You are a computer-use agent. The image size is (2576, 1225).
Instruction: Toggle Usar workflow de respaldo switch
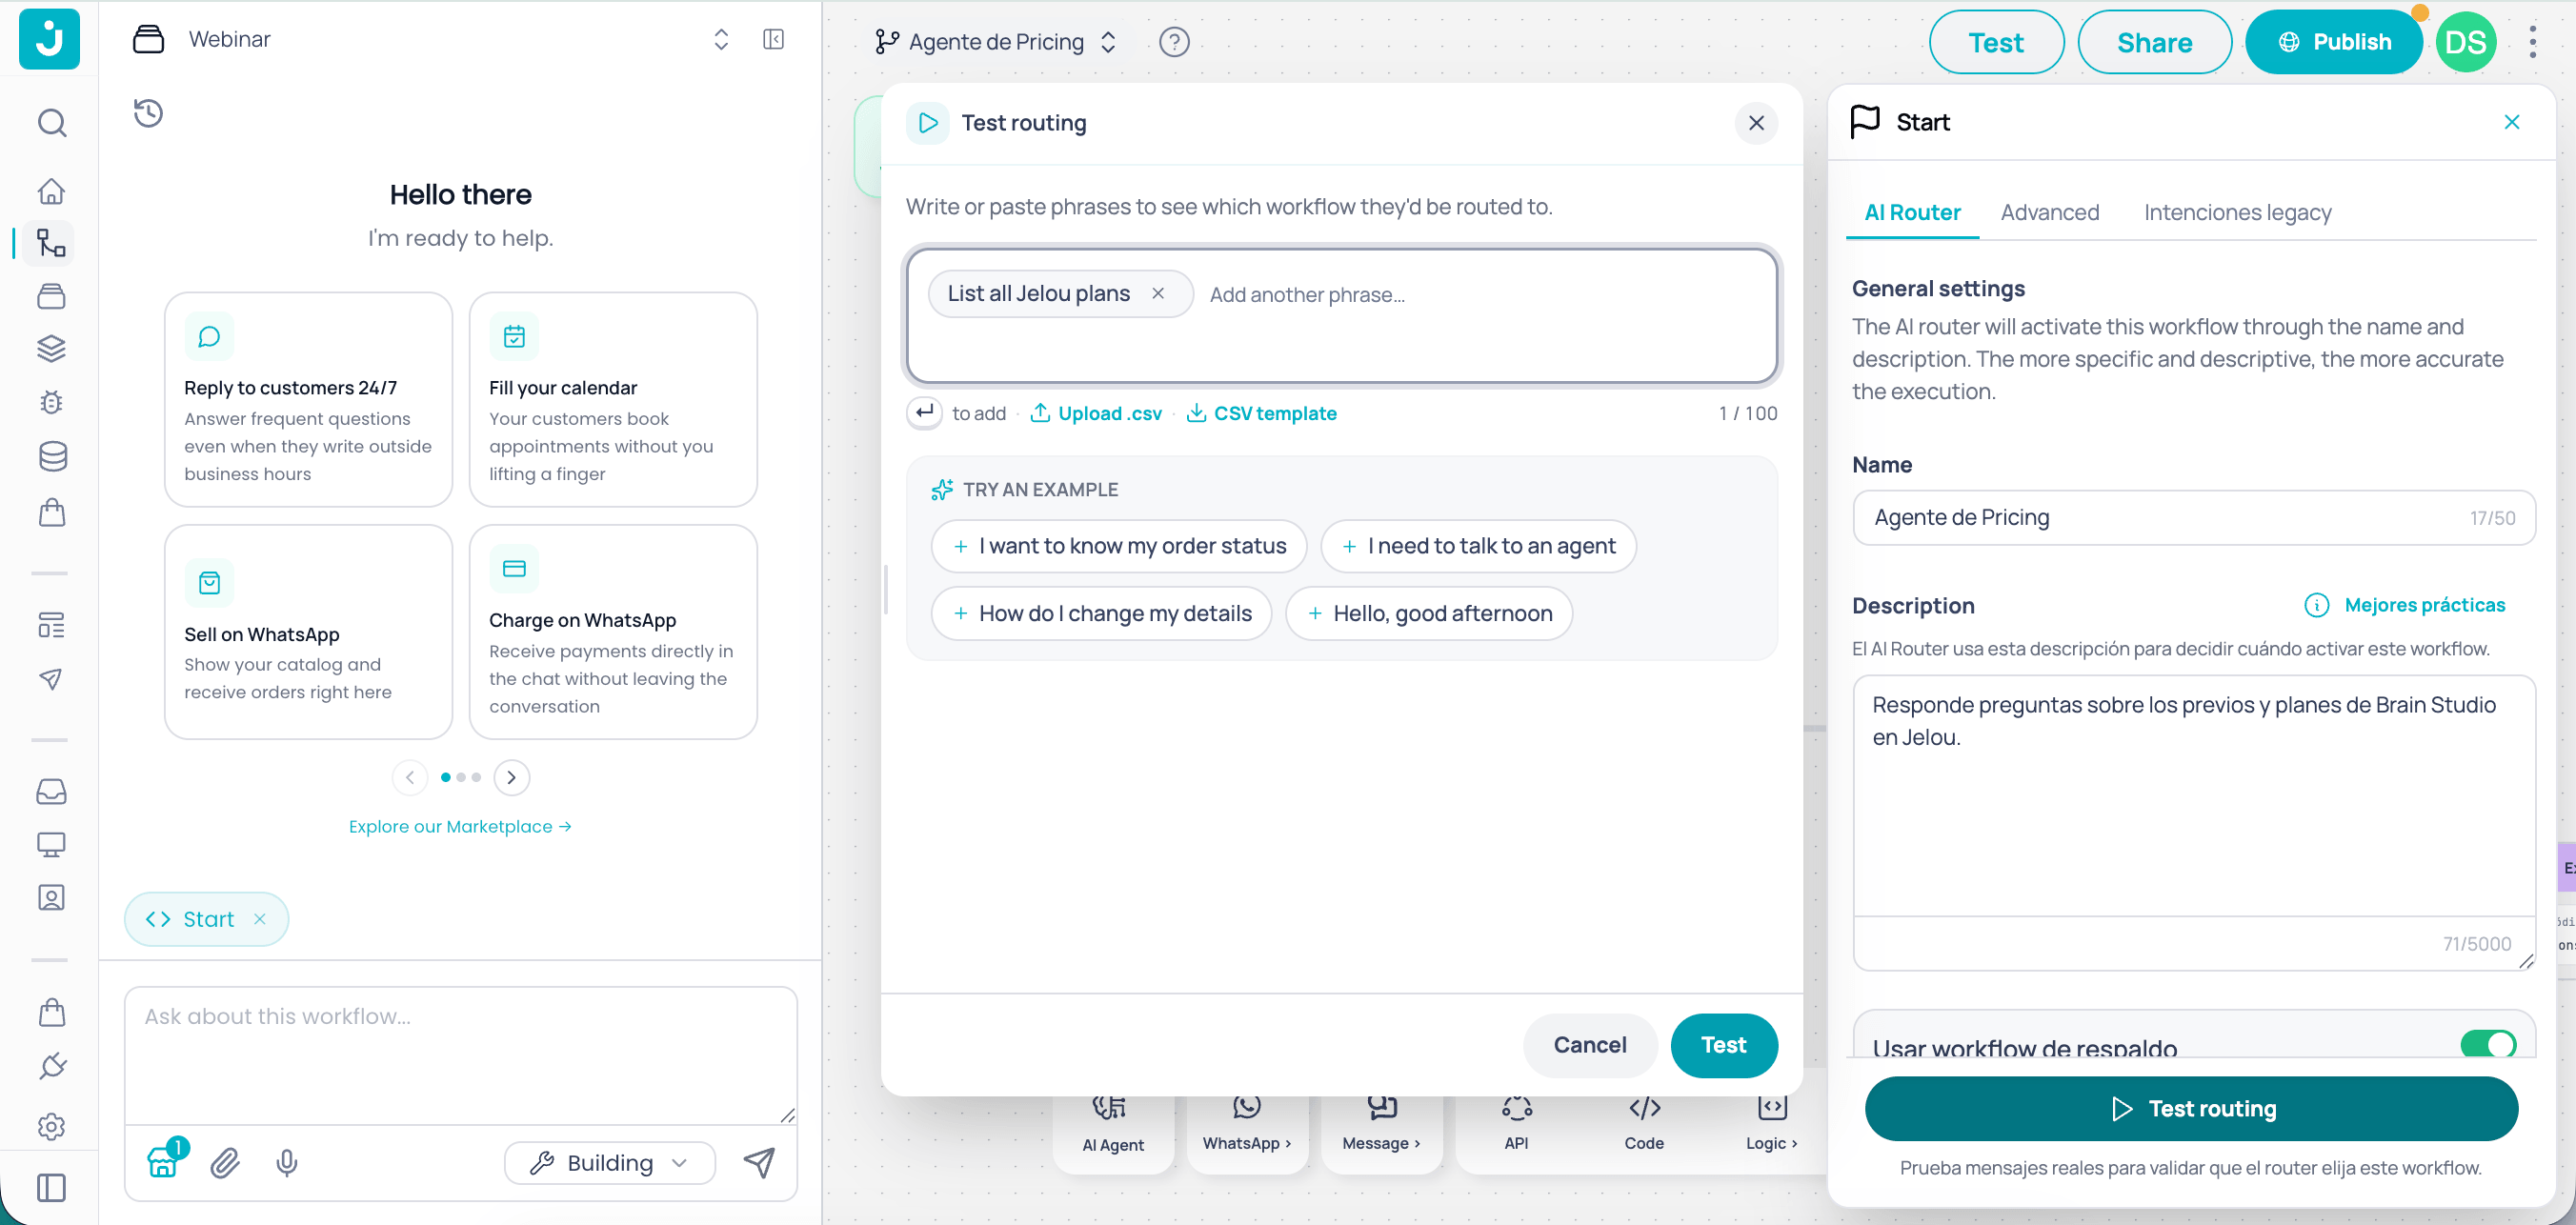click(2487, 1043)
